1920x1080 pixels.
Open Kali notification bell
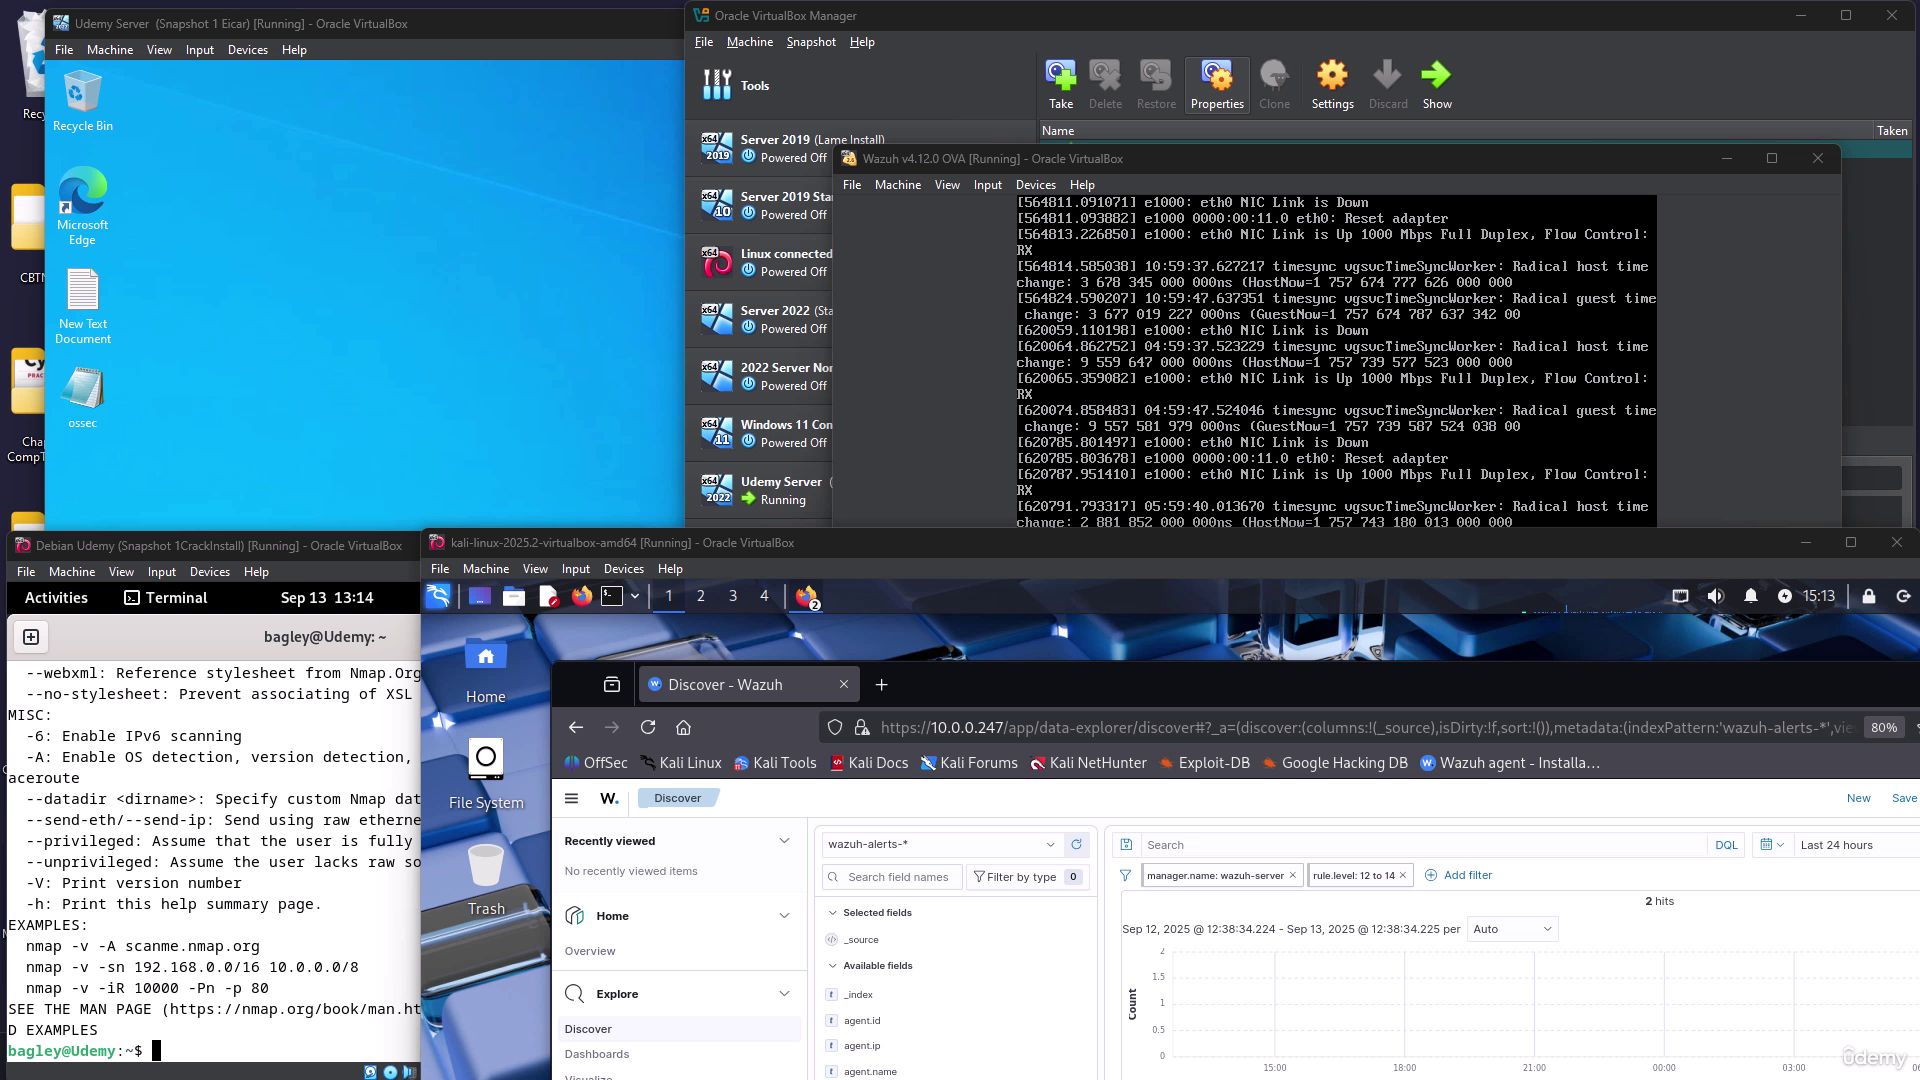pyautogui.click(x=1750, y=596)
